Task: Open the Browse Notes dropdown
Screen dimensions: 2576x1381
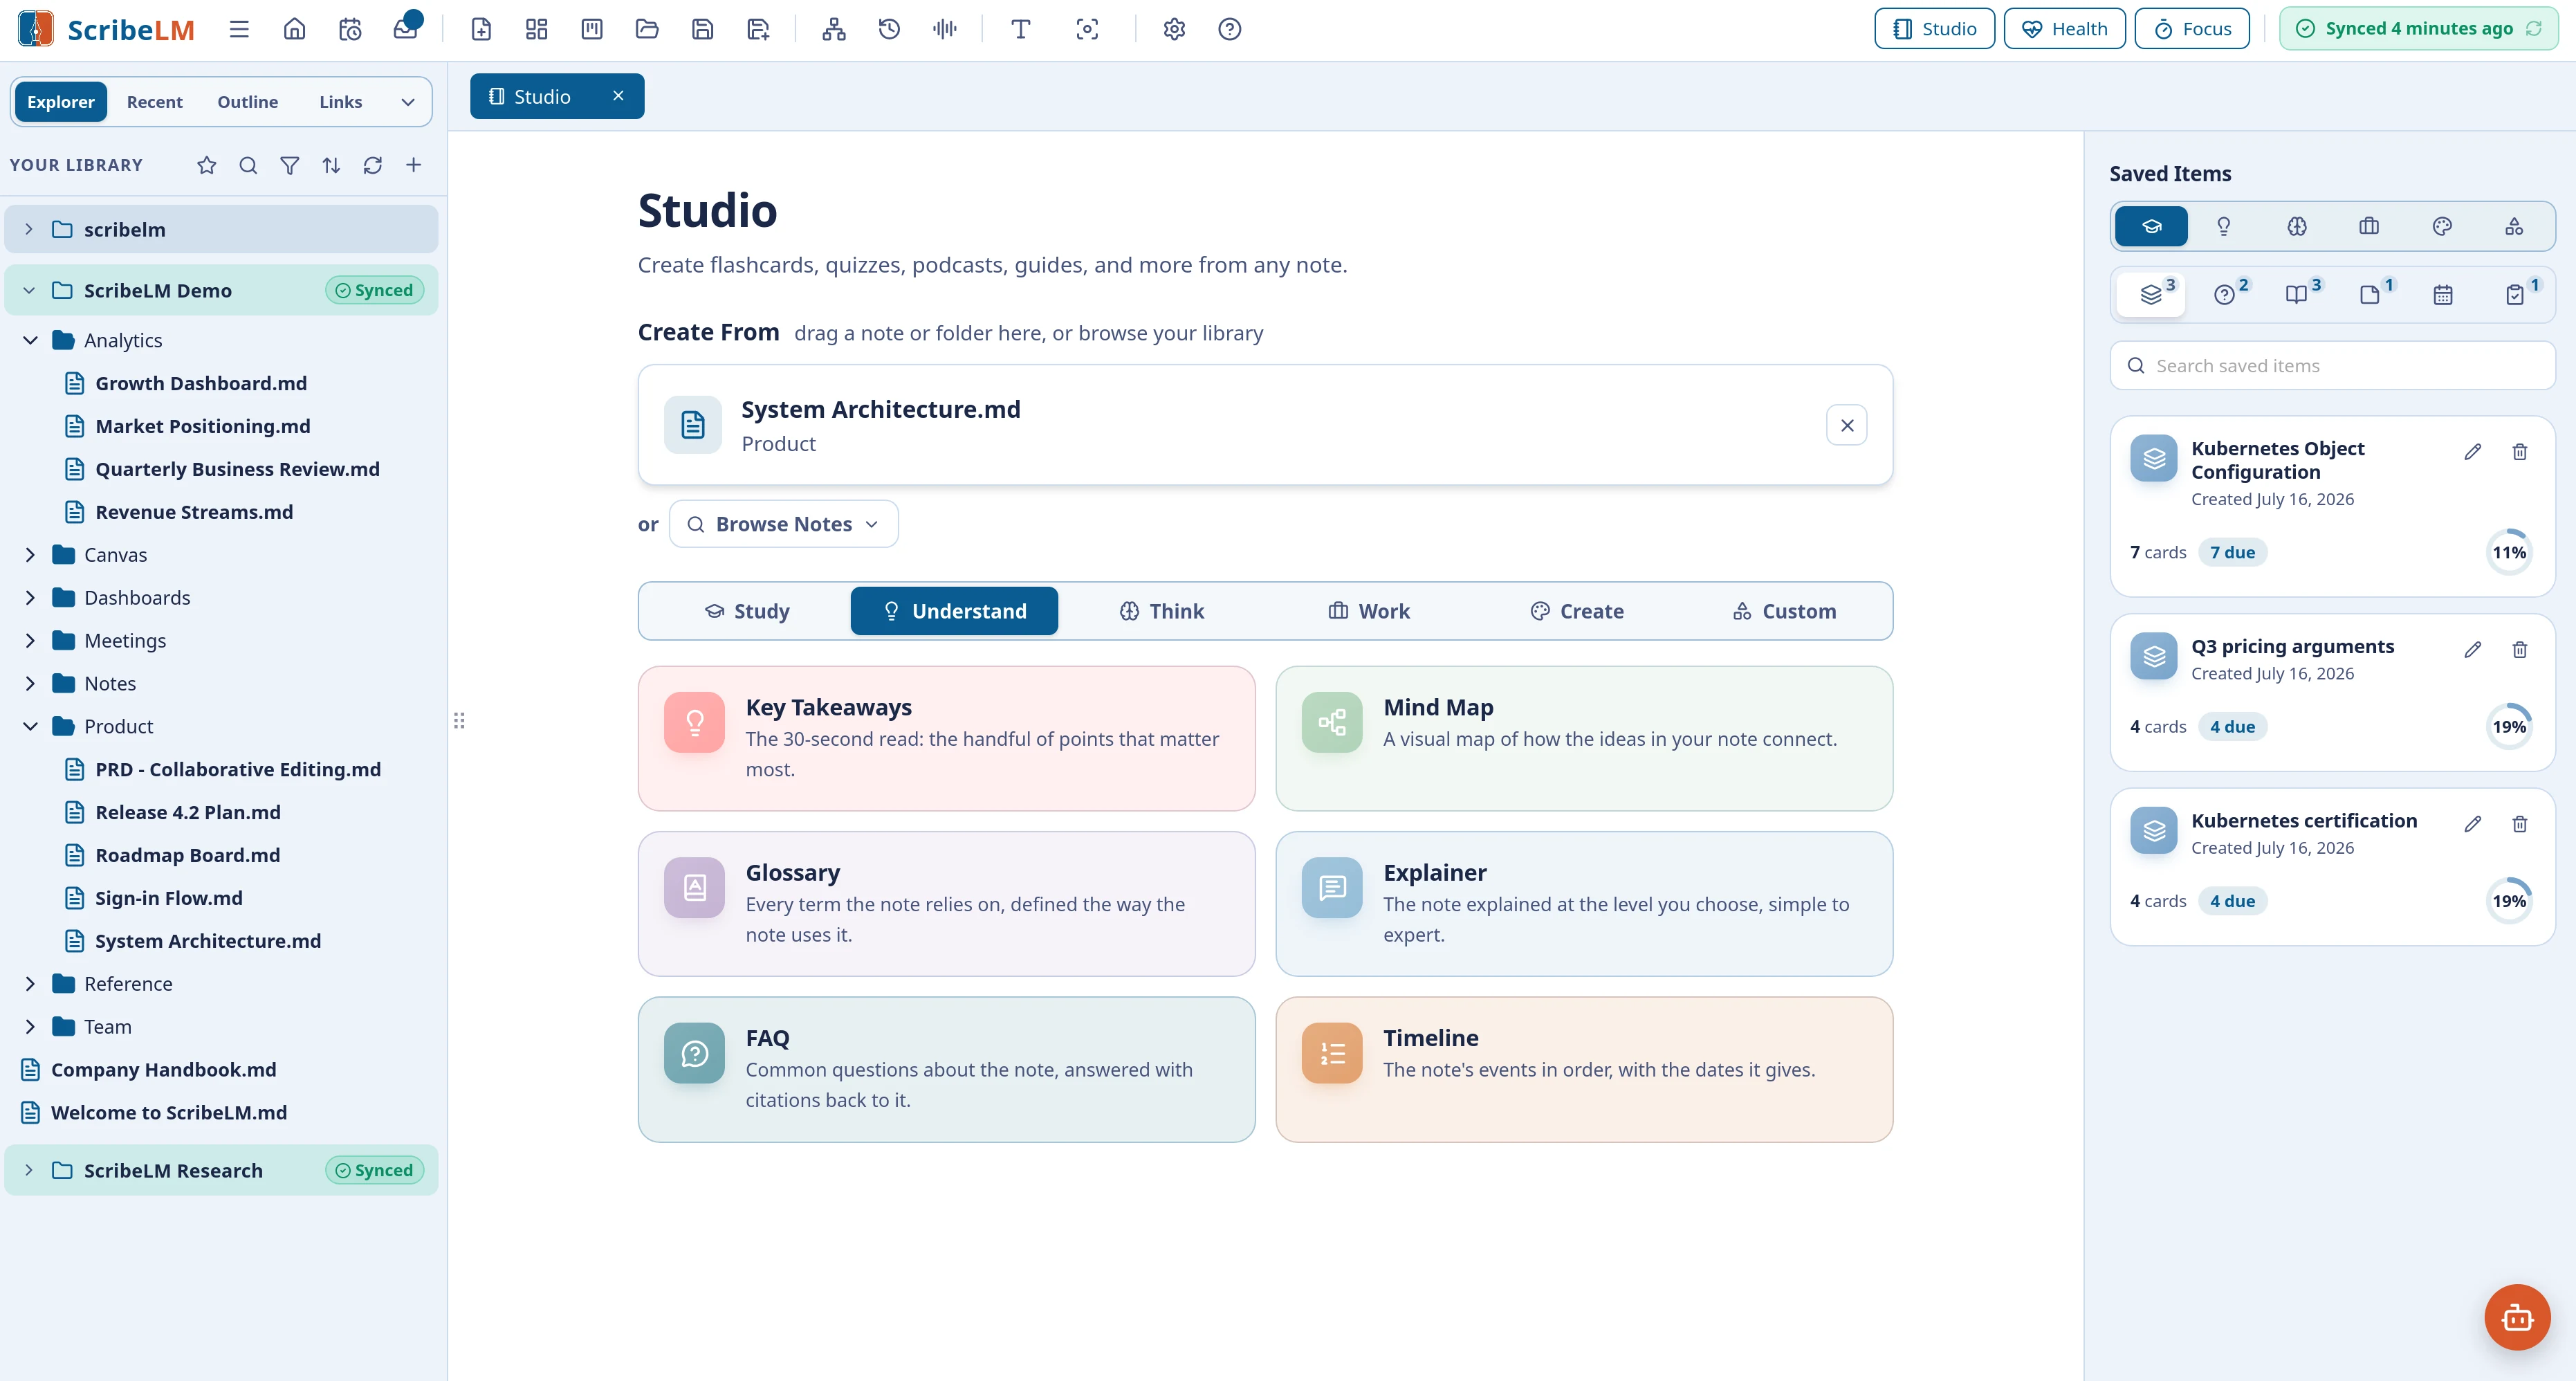Action: [783, 524]
